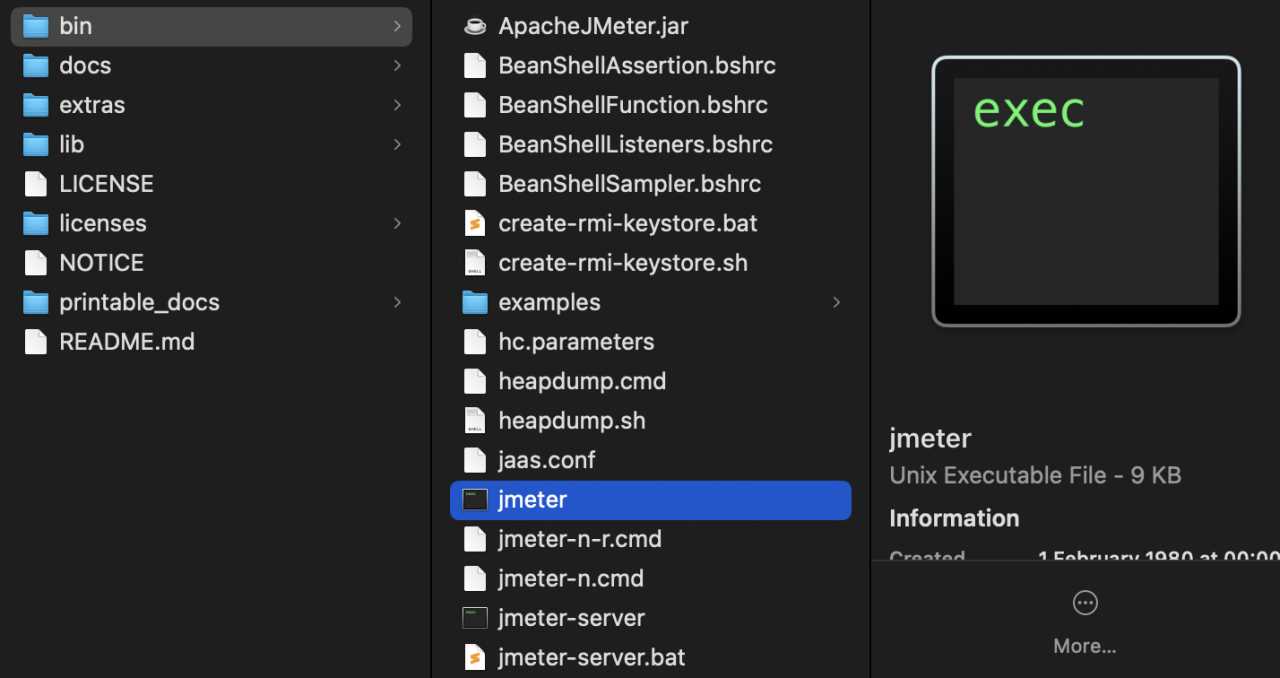This screenshot has width=1280, height=678.
Task: Click the jaas.conf document icon
Action: 475,460
